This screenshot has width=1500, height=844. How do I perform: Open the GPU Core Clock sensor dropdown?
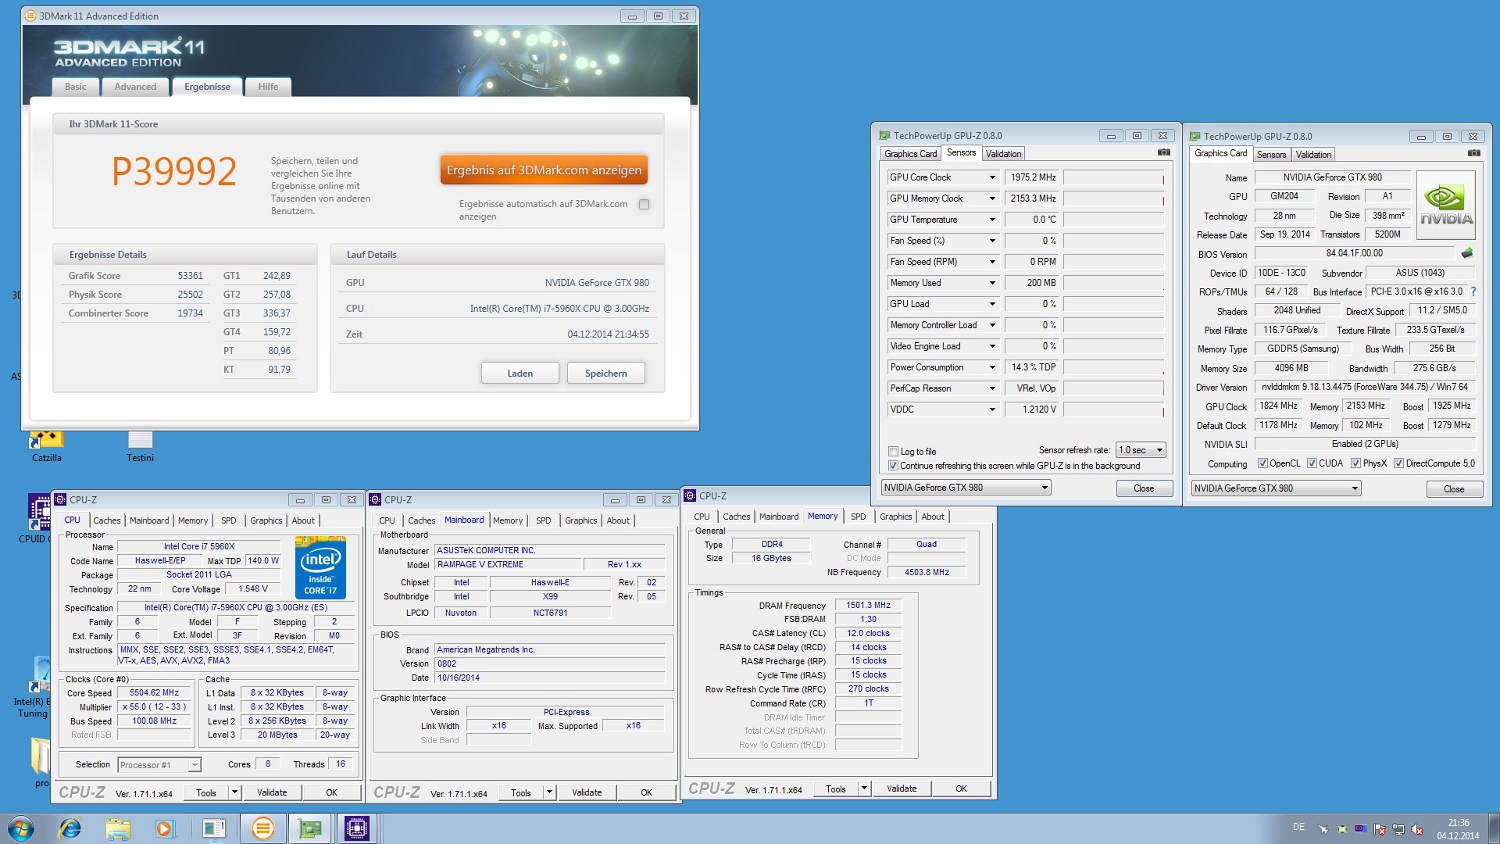tap(992, 177)
